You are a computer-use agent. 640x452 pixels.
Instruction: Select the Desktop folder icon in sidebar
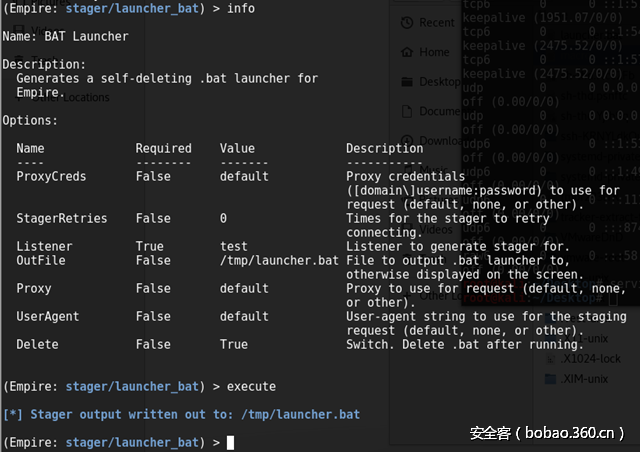408,82
